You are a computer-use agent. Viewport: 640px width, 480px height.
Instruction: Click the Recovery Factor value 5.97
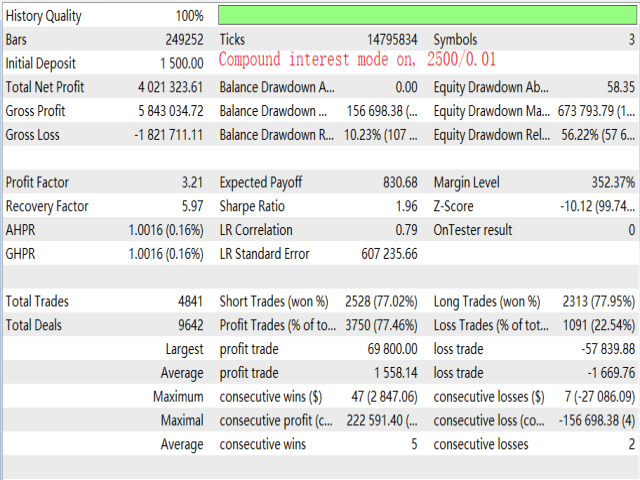(192, 206)
